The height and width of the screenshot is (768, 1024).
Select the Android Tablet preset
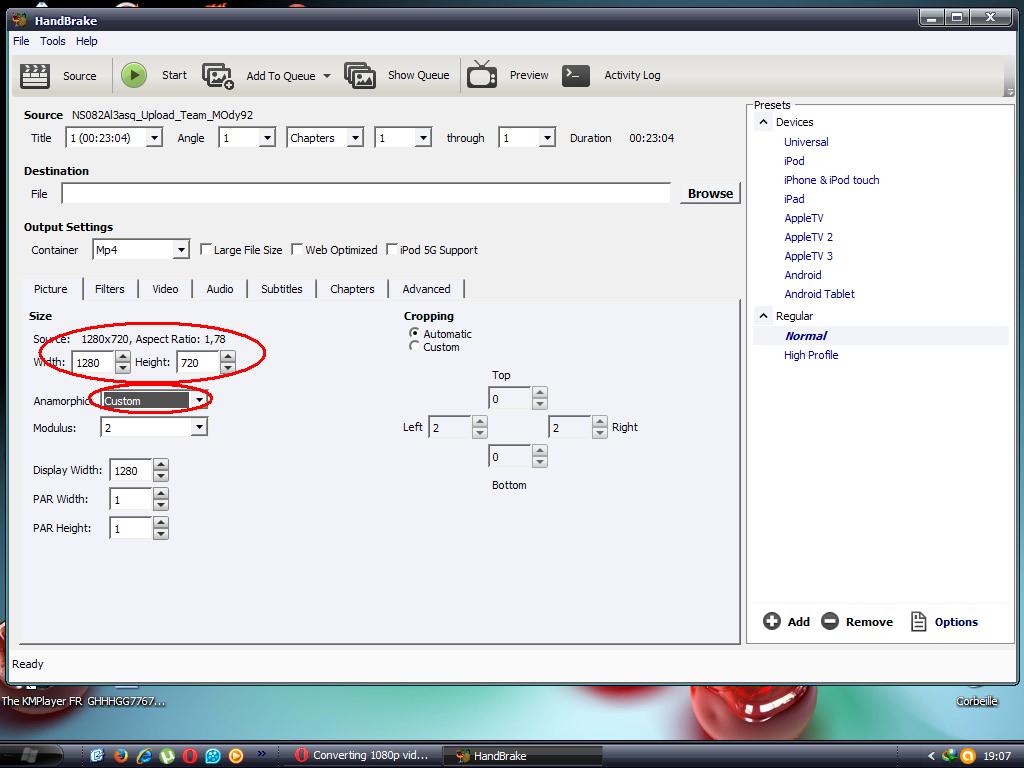point(819,294)
